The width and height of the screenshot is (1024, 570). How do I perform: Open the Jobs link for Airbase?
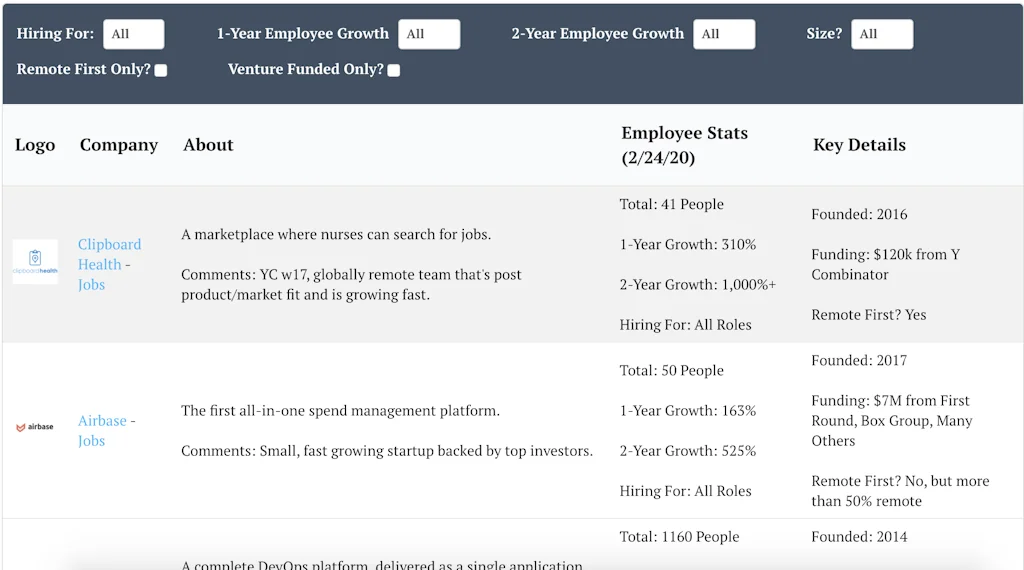tap(91, 441)
